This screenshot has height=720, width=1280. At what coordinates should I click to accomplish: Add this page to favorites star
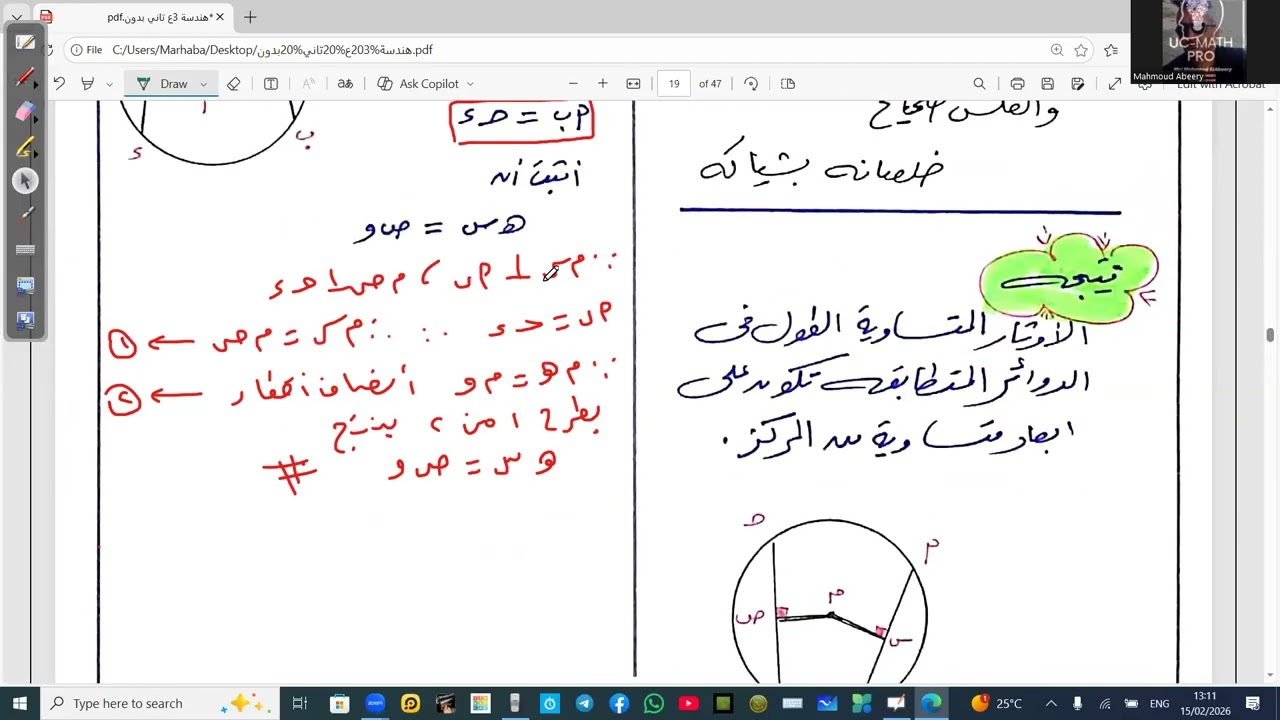tap(1081, 50)
